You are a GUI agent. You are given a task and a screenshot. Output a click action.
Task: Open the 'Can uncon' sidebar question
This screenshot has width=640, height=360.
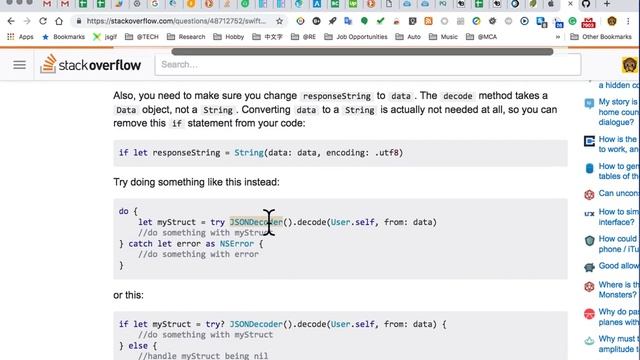(619, 193)
